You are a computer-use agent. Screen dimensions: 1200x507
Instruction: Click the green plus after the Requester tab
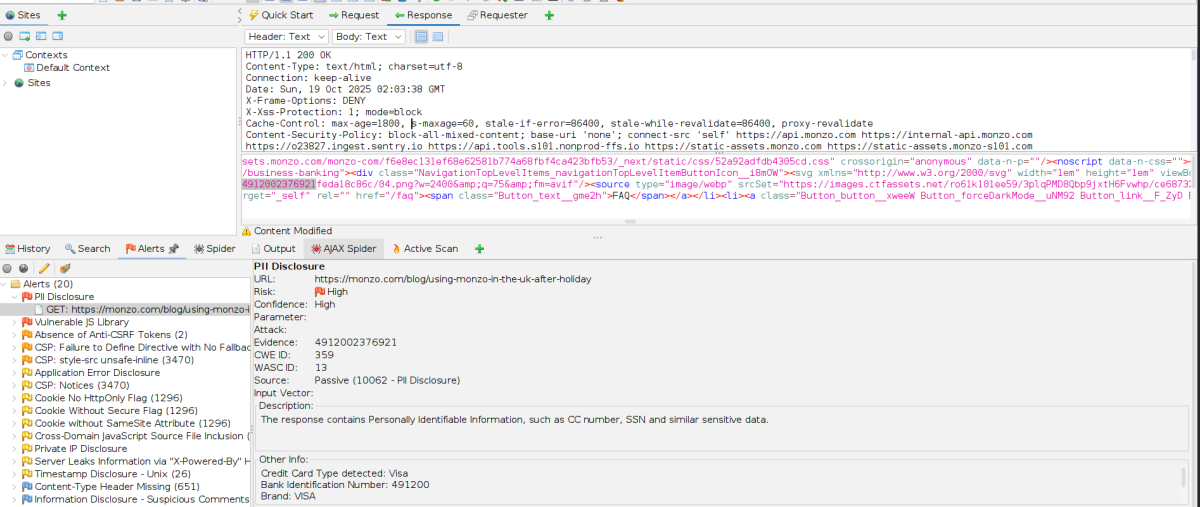(x=548, y=16)
